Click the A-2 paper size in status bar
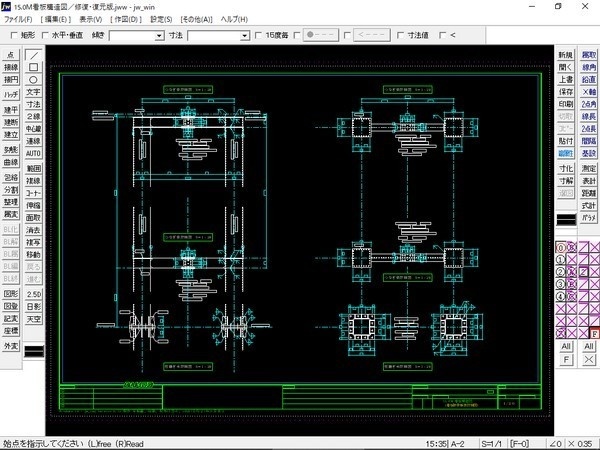Image resolution: width=600 pixels, height=450 pixels. pos(458,444)
